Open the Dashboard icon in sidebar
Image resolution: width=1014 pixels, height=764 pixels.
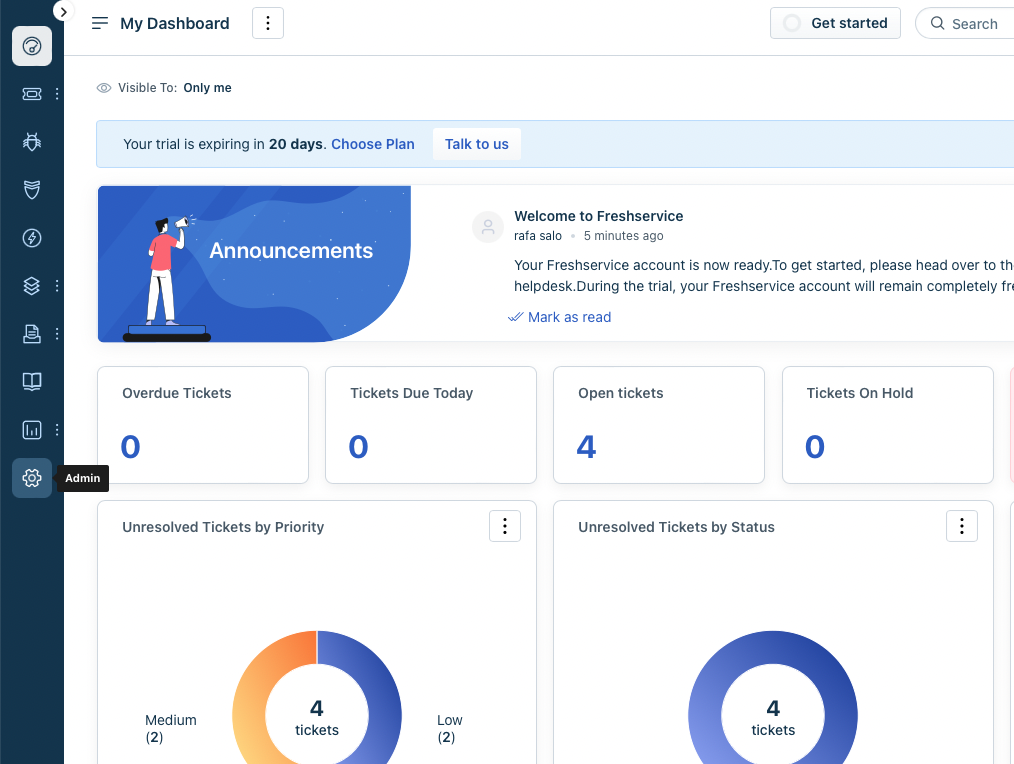[32, 46]
